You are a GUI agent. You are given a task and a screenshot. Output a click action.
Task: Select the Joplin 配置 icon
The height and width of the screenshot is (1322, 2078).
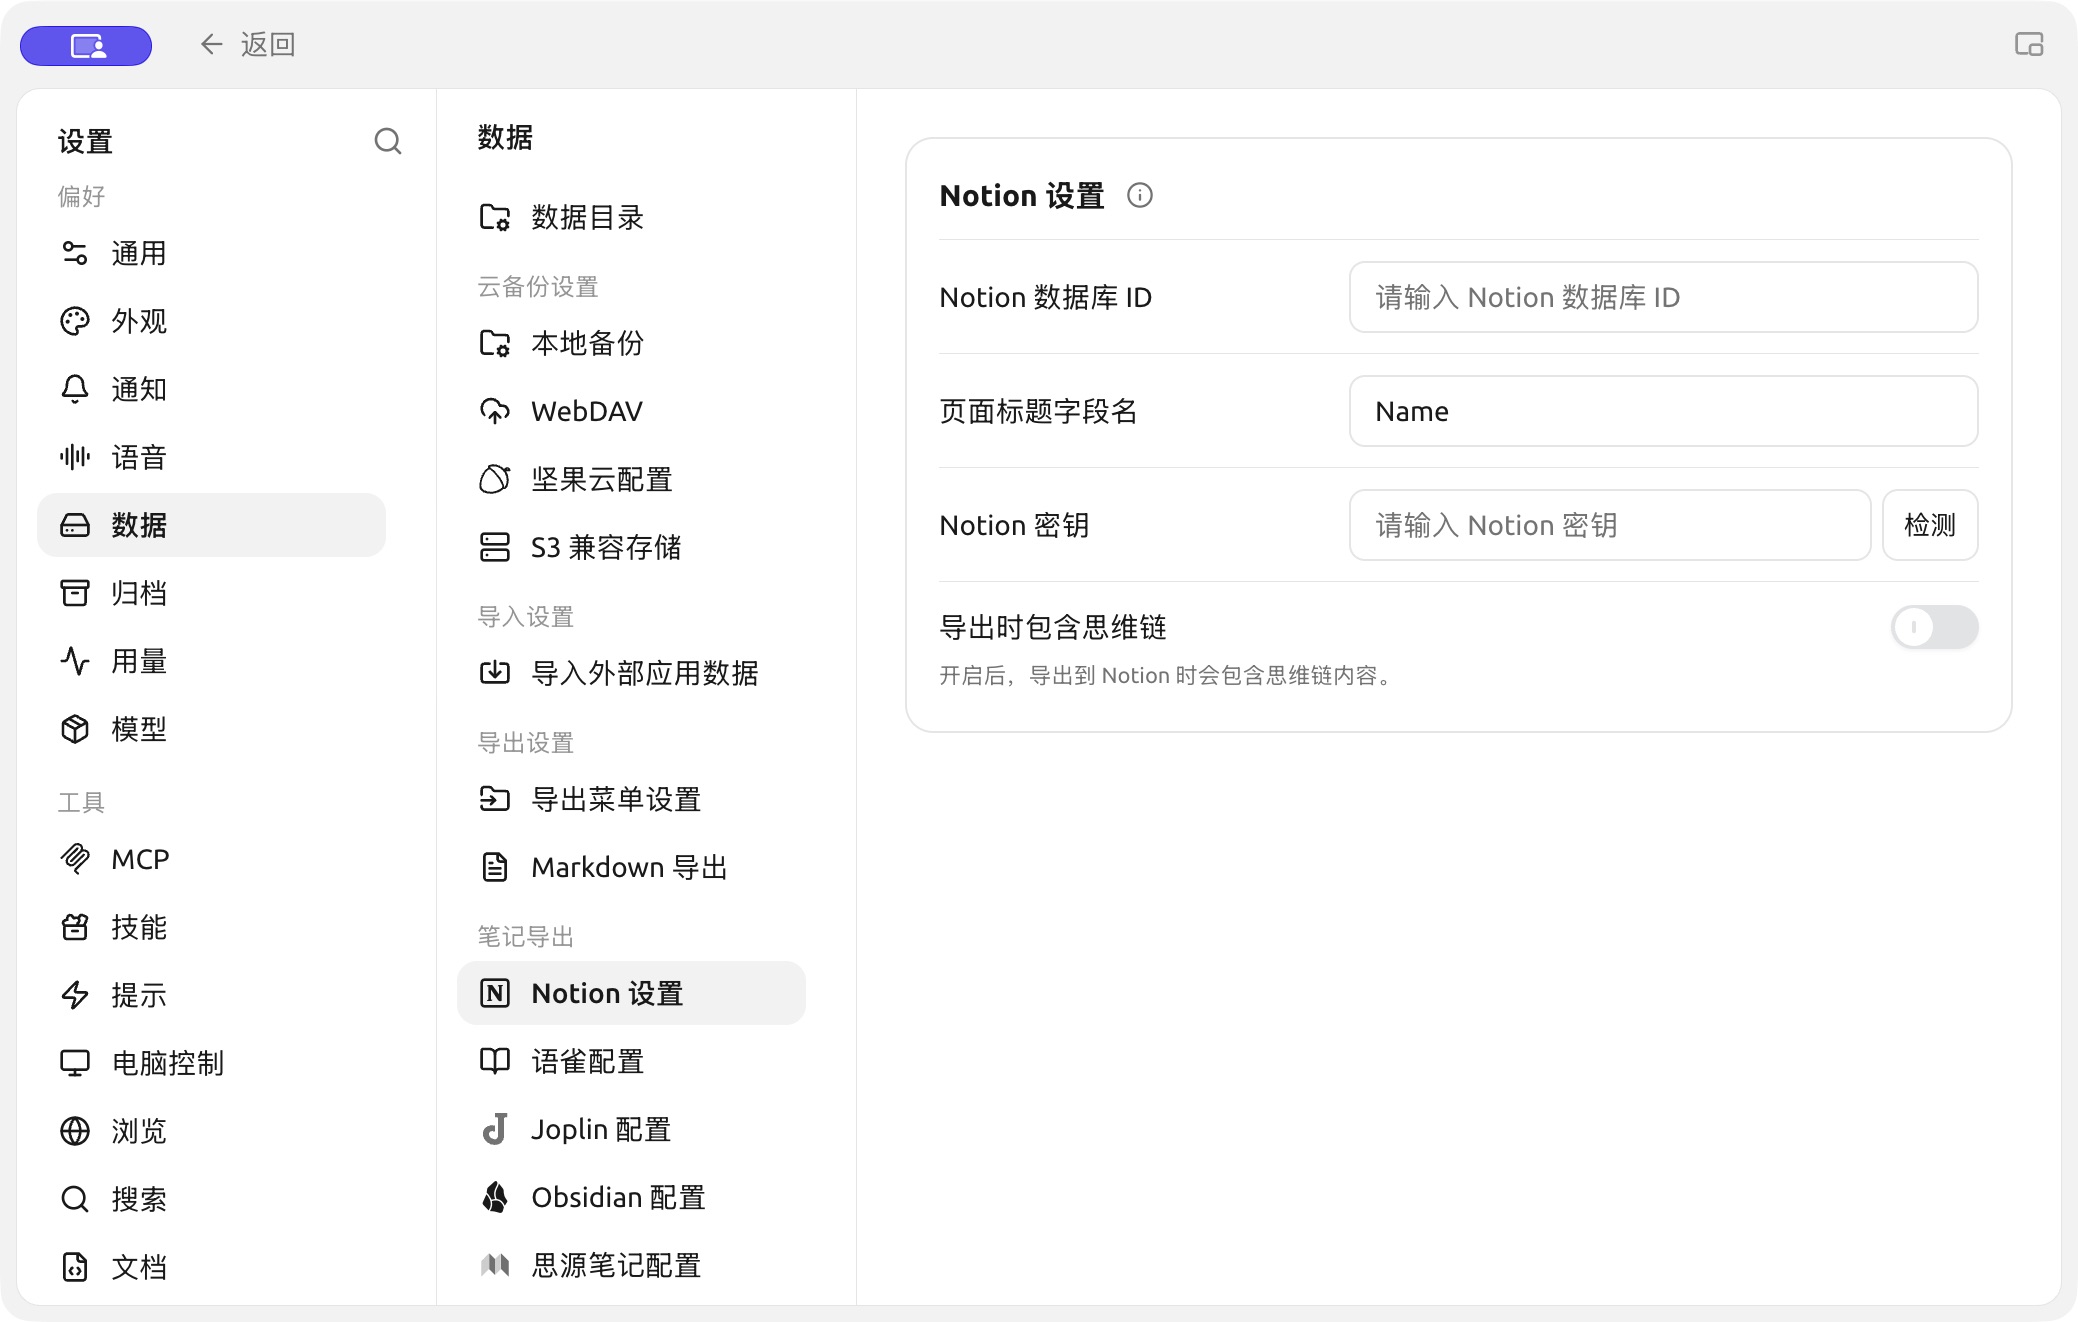[x=495, y=1129]
